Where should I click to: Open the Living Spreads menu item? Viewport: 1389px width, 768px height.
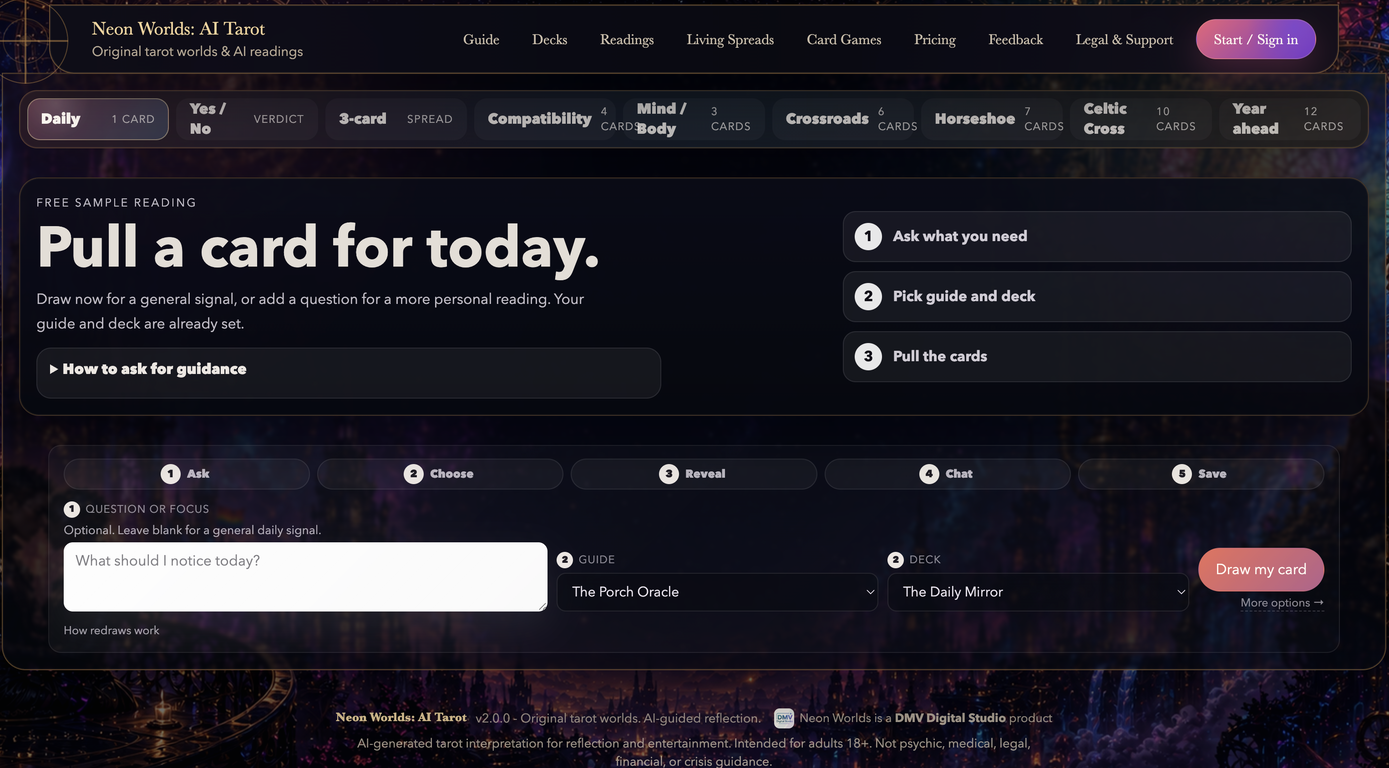click(730, 40)
